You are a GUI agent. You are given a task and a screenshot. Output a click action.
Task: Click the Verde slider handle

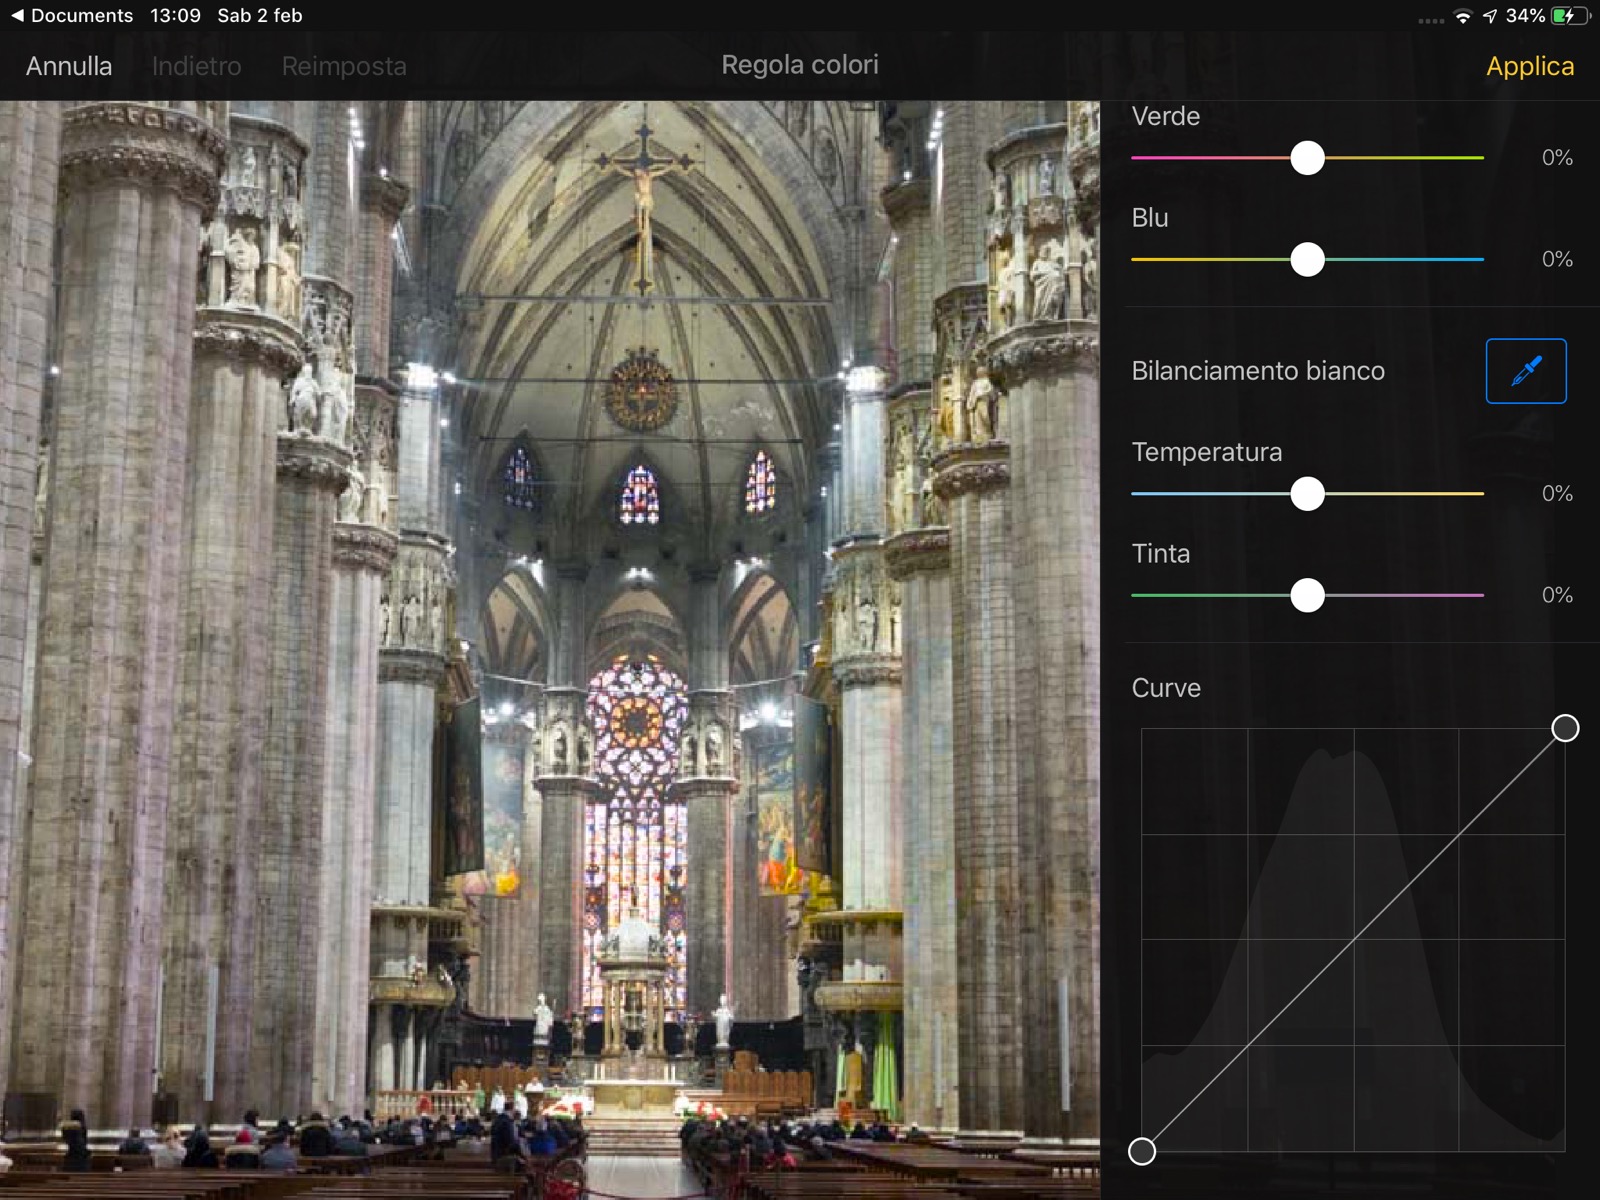coord(1307,158)
